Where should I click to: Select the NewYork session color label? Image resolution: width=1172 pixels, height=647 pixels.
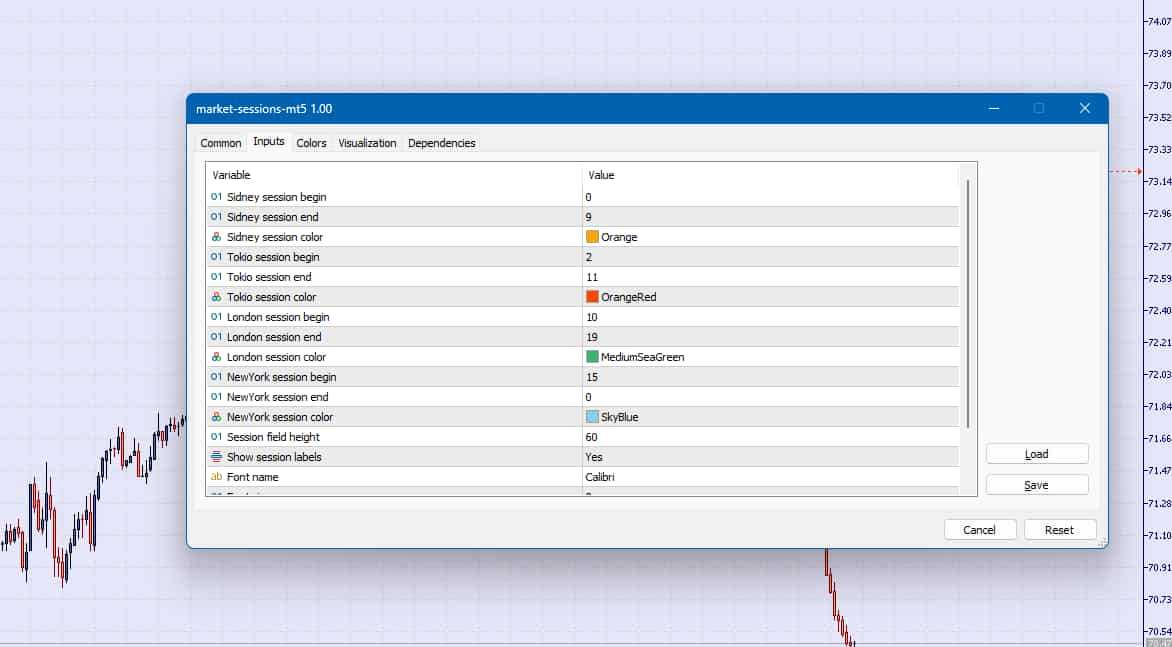click(280, 417)
